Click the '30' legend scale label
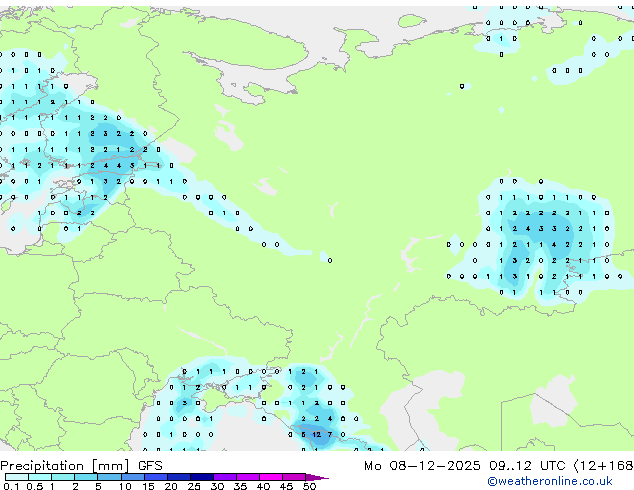The width and height of the screenshot is (634, 490). click(217, 486)
